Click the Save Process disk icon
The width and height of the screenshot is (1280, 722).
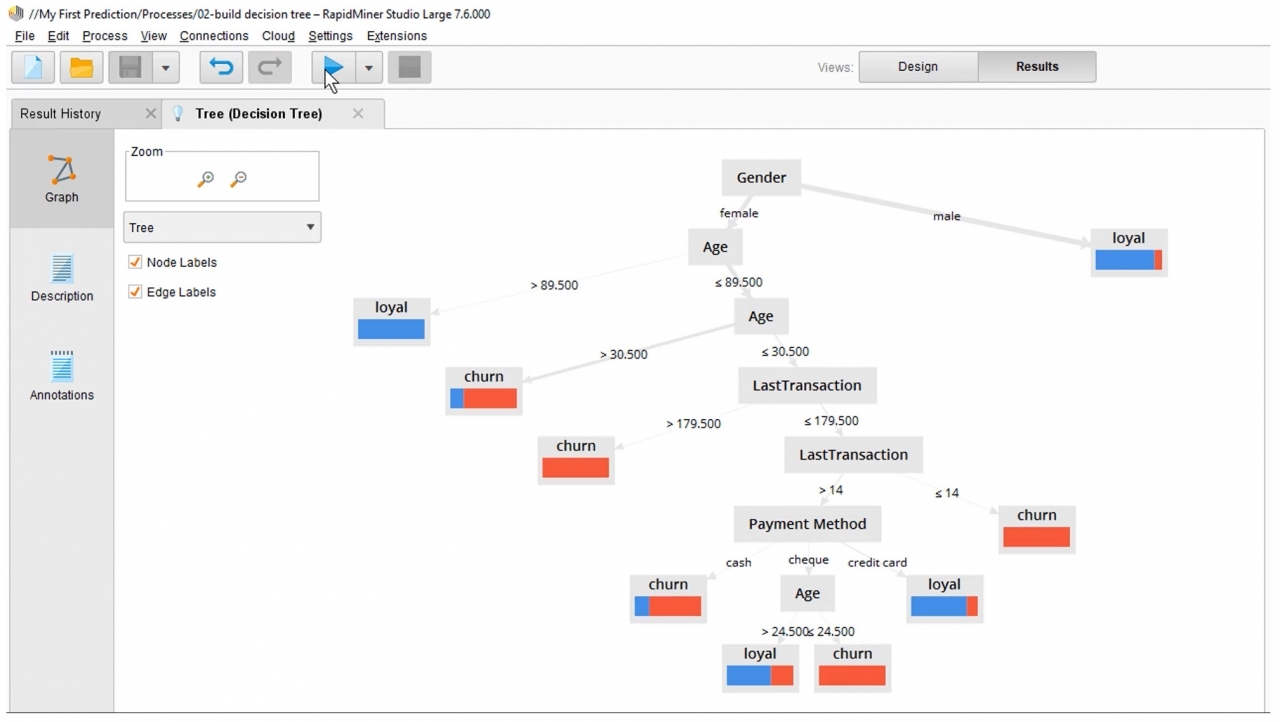[130, 67]
